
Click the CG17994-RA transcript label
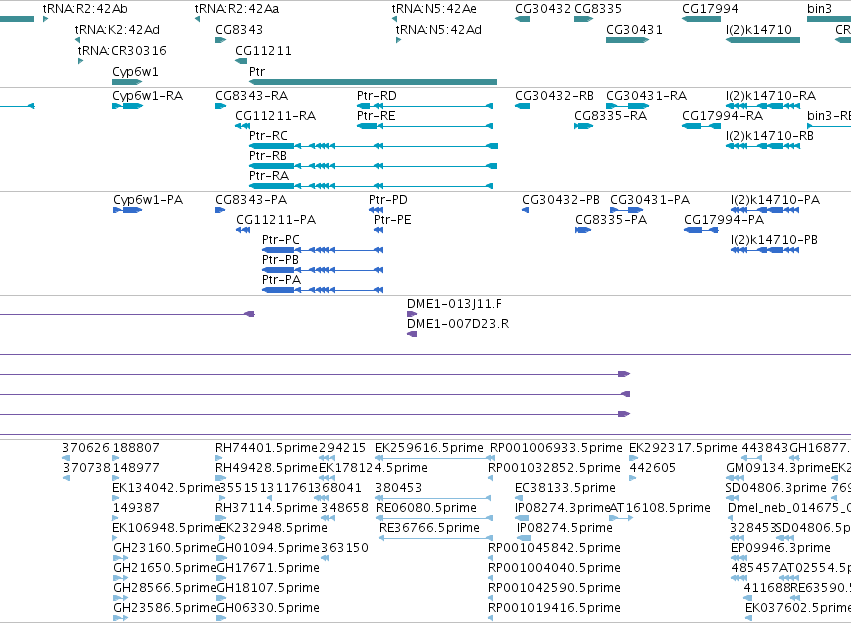(722, 116)
